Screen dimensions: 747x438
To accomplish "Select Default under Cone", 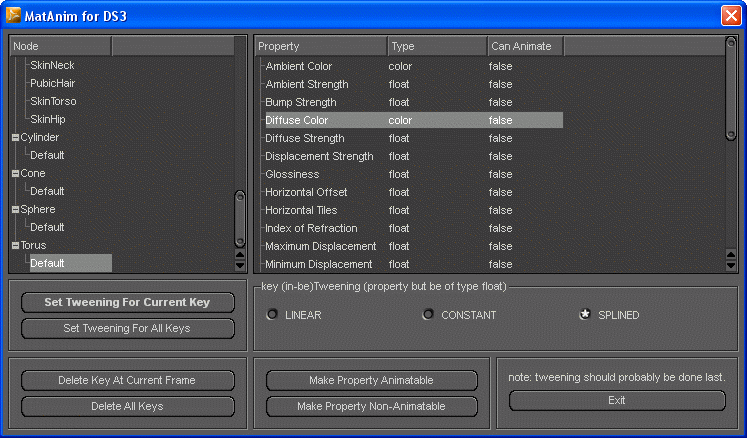I will click(47, 192).
